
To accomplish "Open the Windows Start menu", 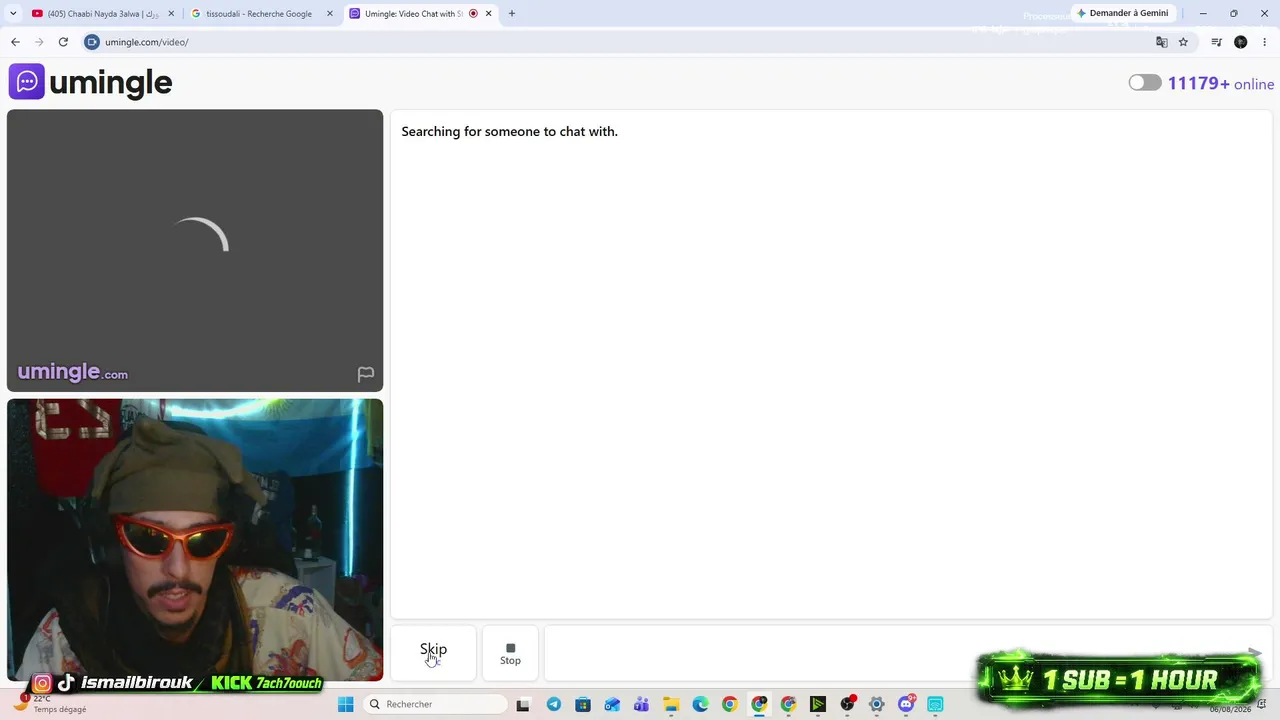I will [x=346, y=704].
